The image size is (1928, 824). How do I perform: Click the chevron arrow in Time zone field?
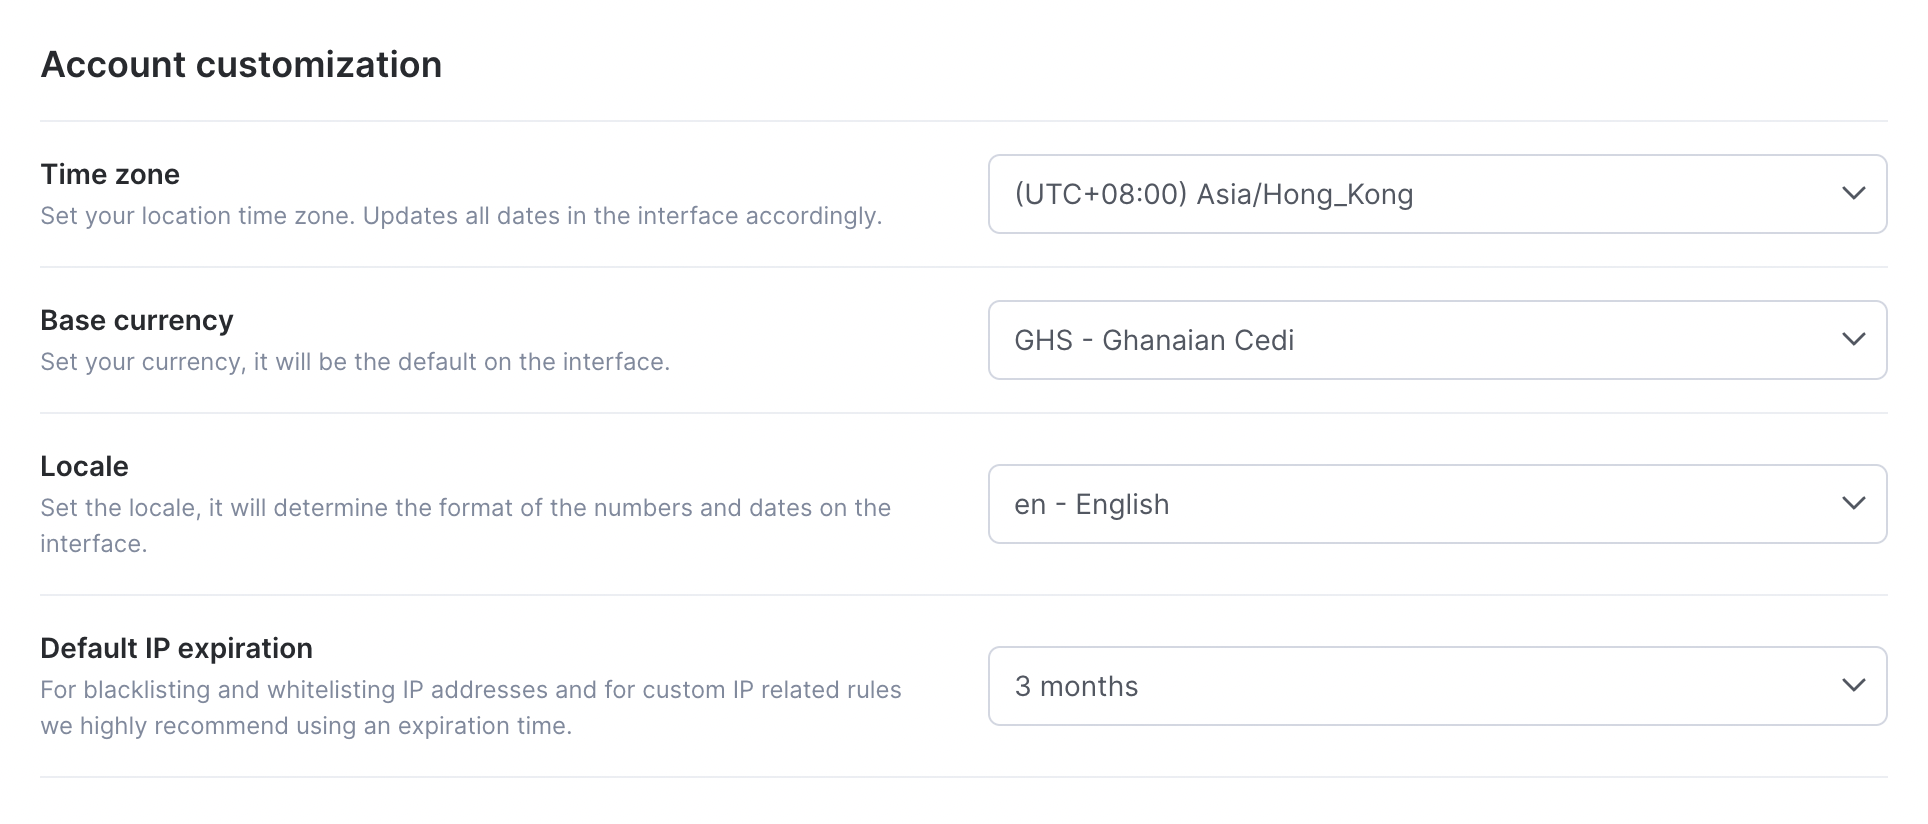pos(1853,194)
